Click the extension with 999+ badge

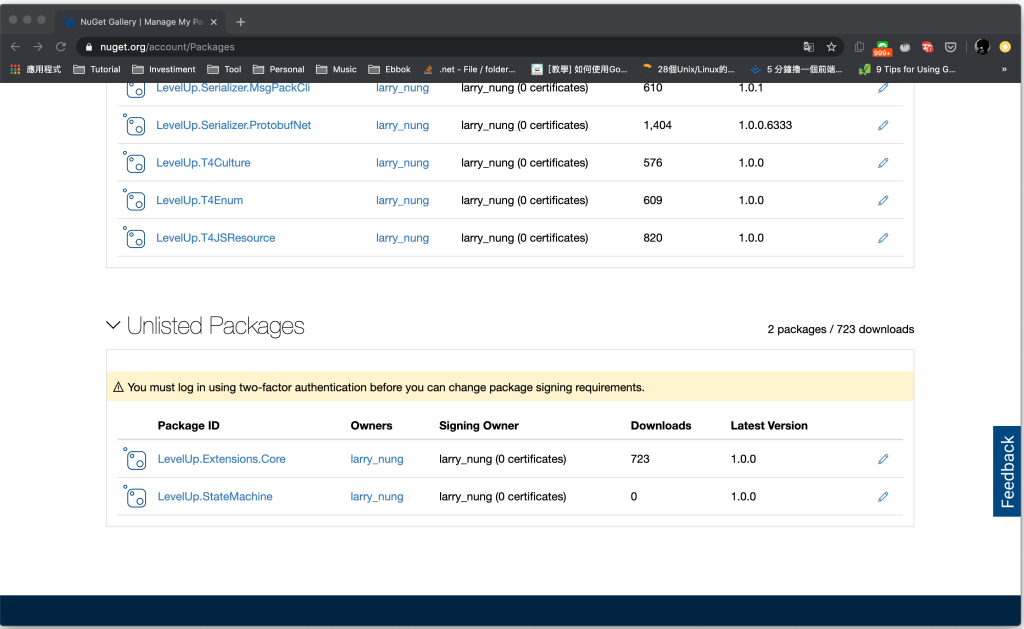882,48
